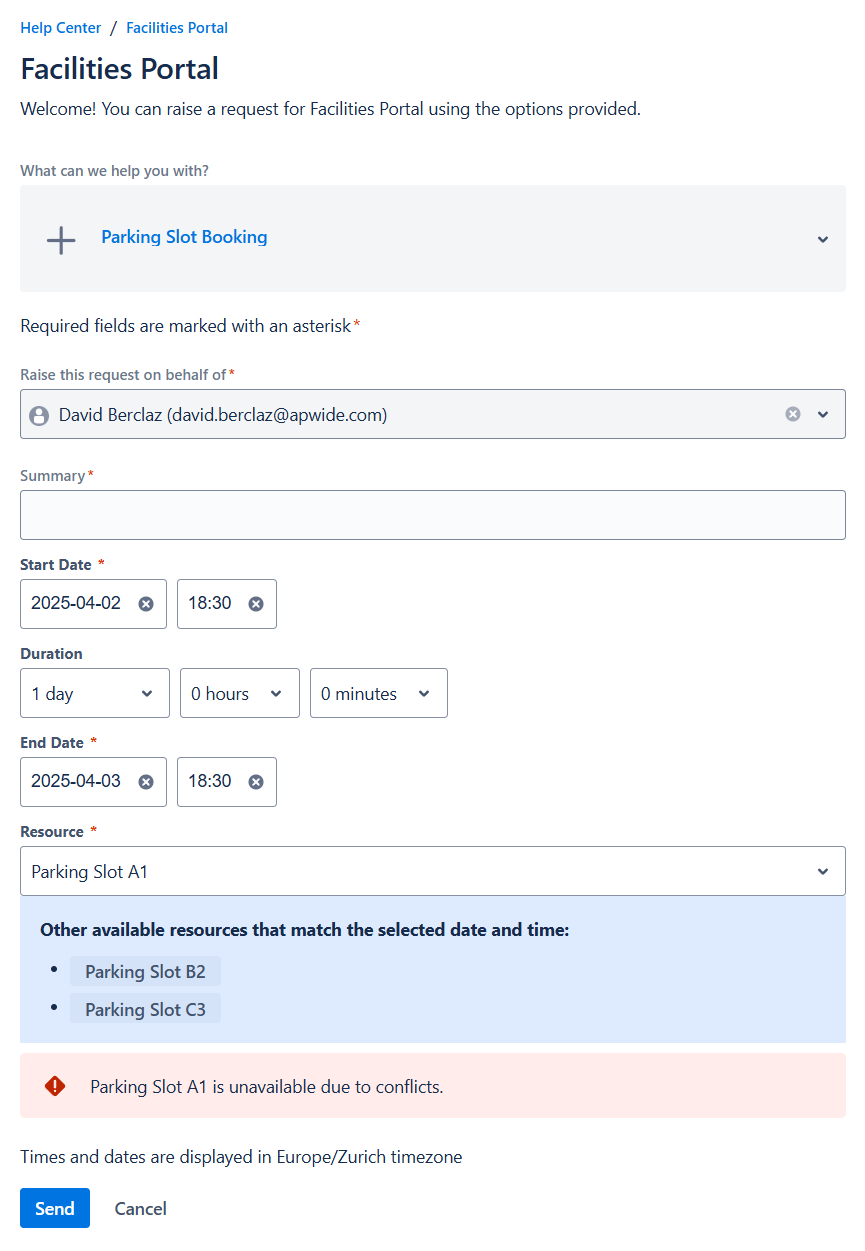Click the plus icon beside Parking Slot Booking
Screen dimensions: 865x1251
(x=61, y=240)
